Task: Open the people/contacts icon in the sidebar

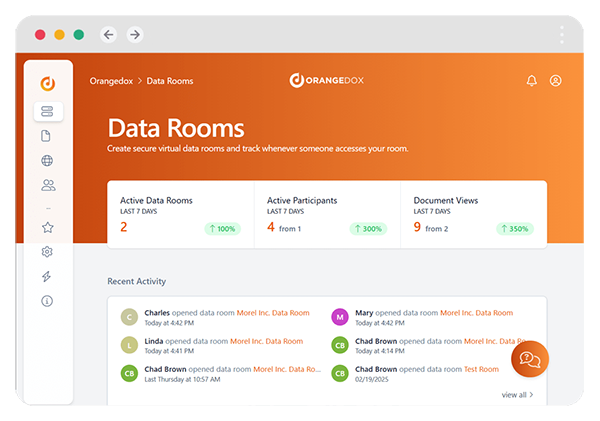Action: tap(48, 185)
